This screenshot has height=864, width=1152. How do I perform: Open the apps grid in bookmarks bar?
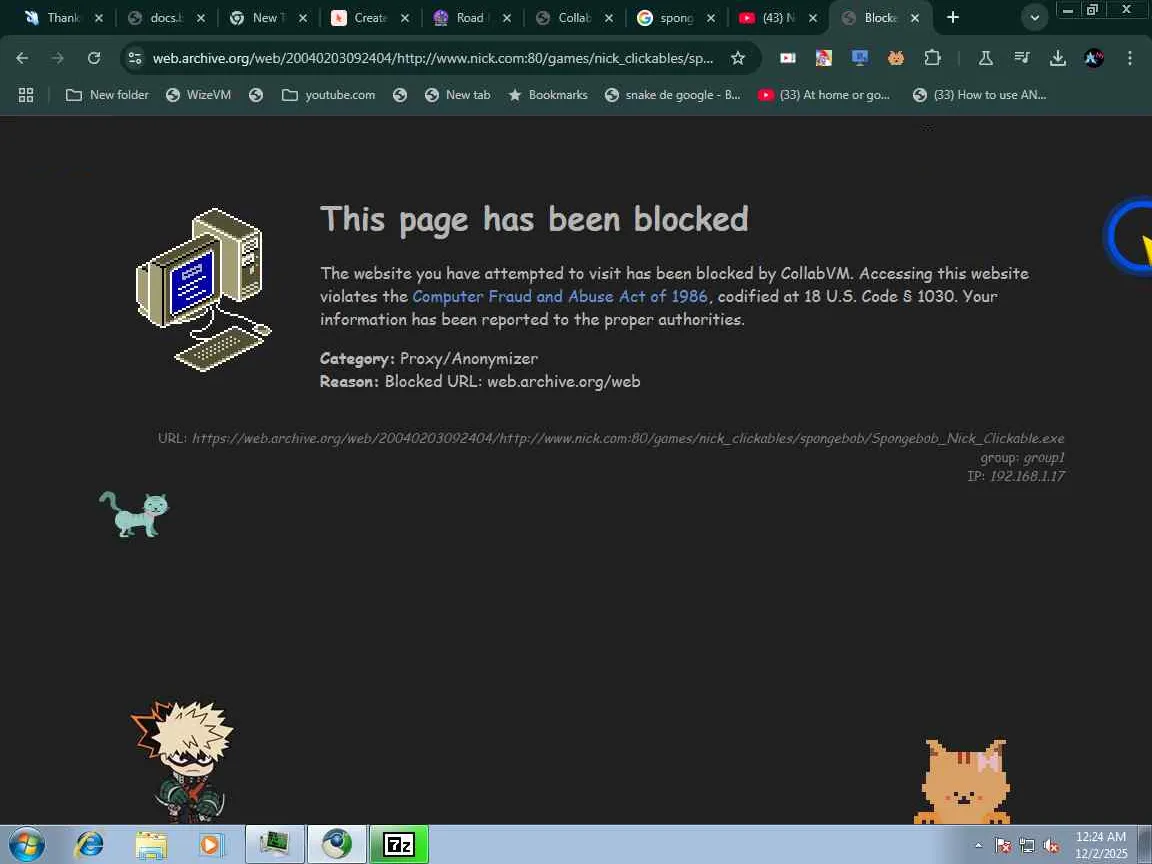coord(26,95)
